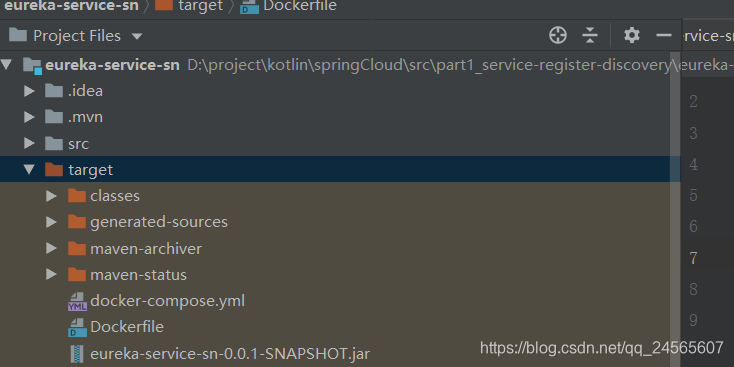Viewport: 734px width, 367px height.
Task: Click target in the breadcrumb bar
Action: (x=200, y=6)
